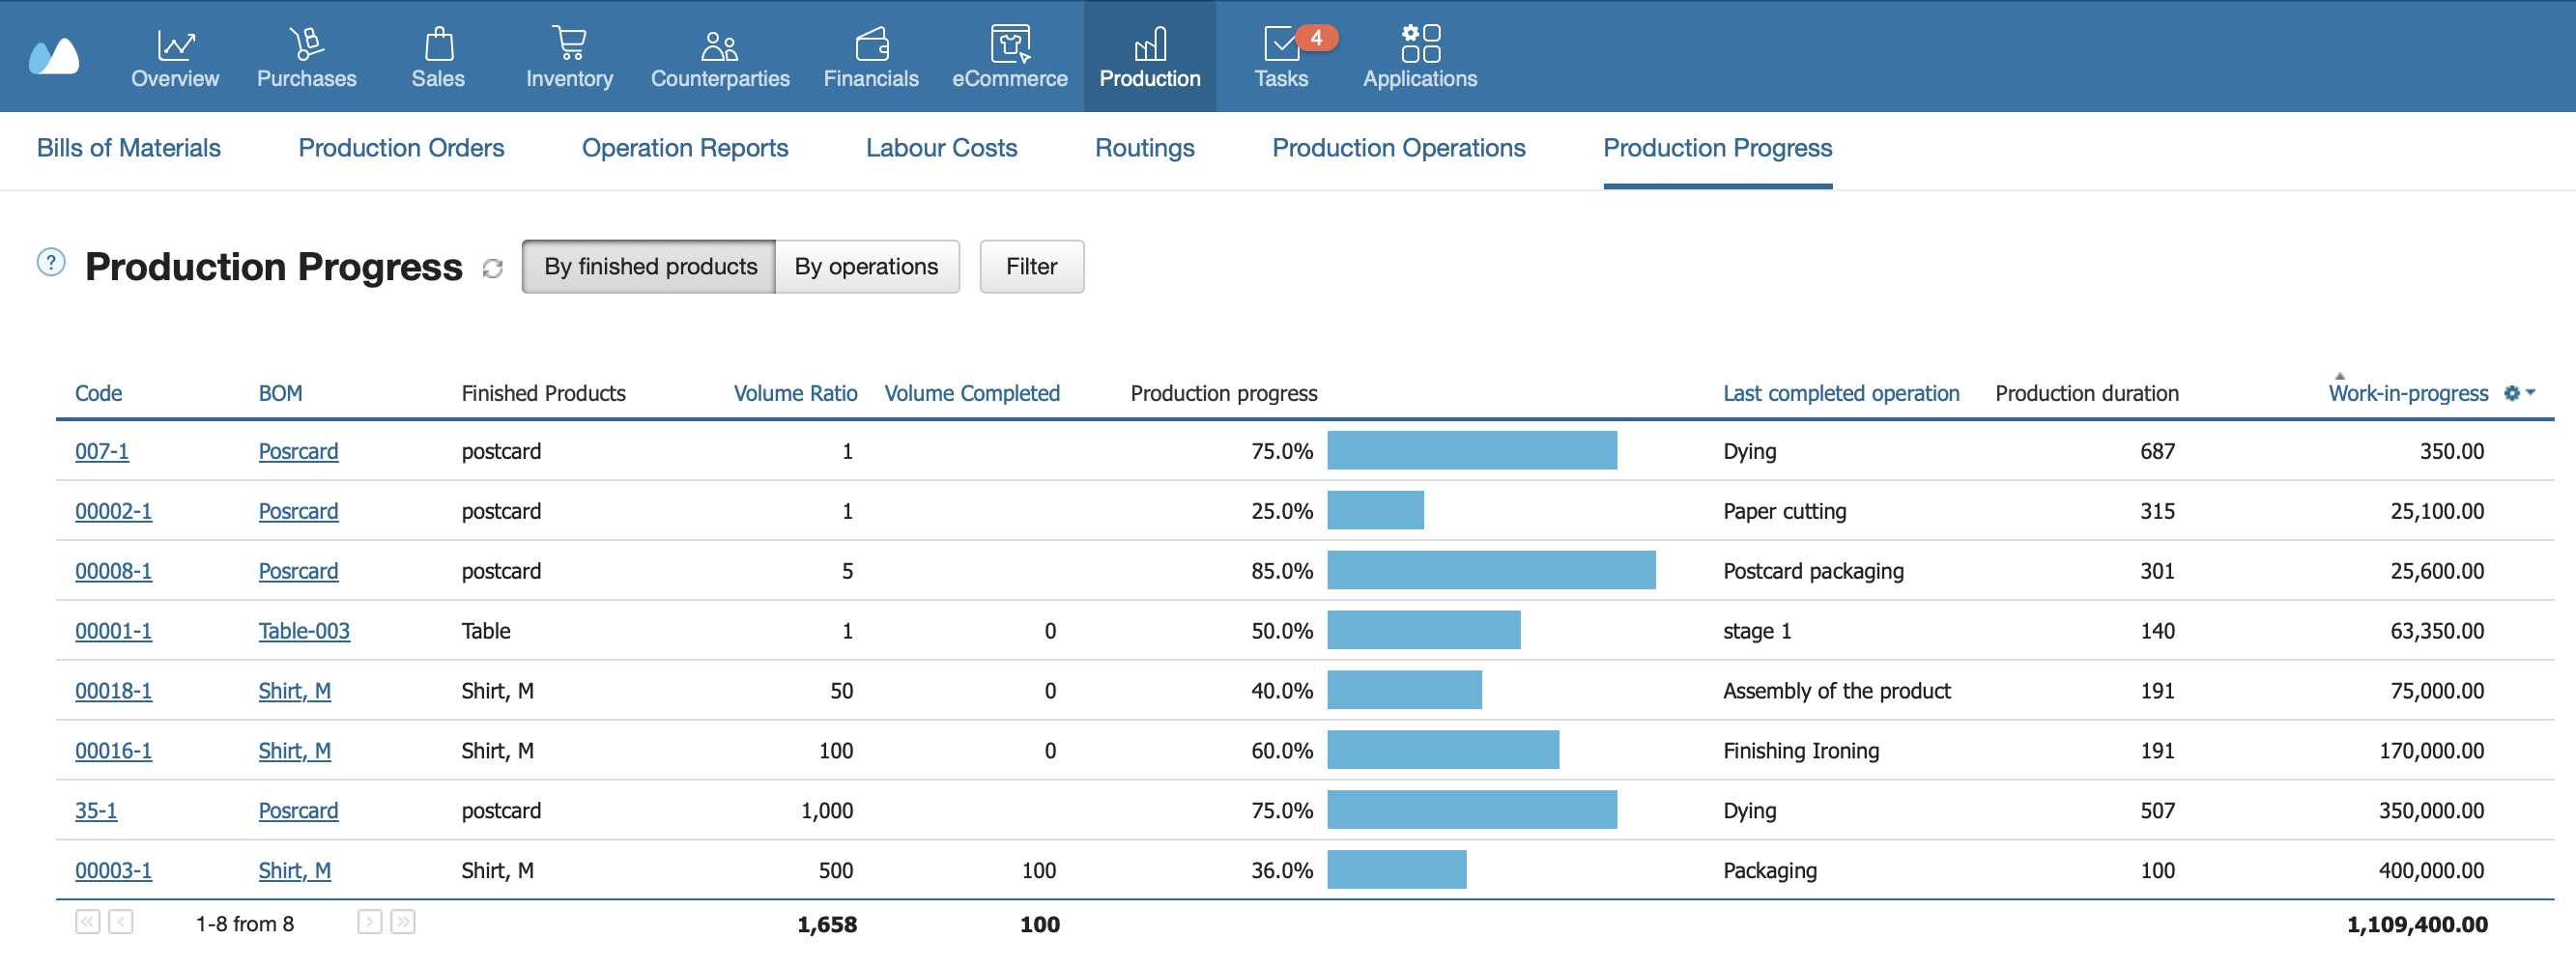The width and height of the screenshot is (2576, 968).
Task: Open Counterparties via the people icon
Action: (x=719, y=44)
